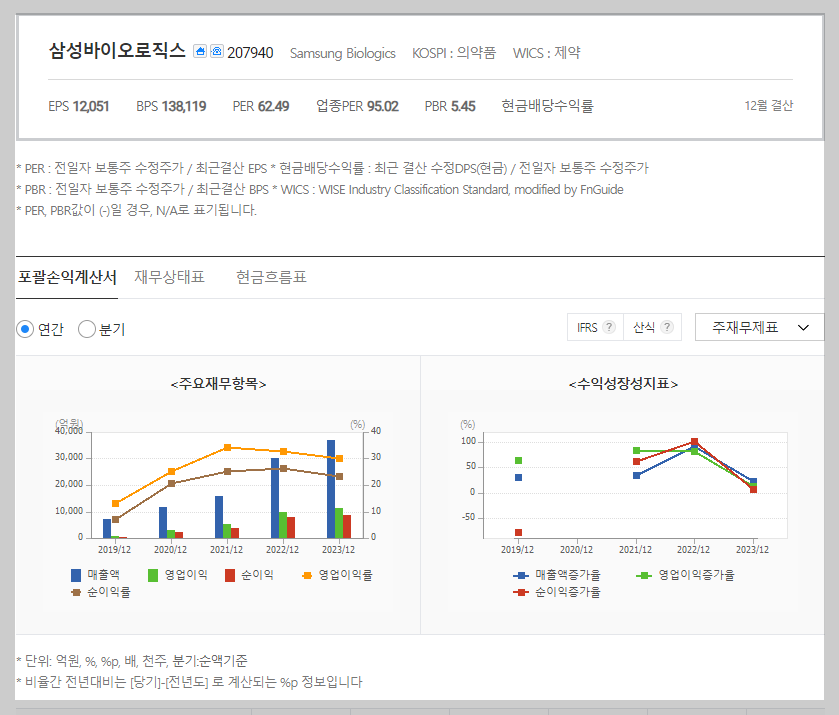Toggle 영업이익률 legend orange marker

coord(307,575)
